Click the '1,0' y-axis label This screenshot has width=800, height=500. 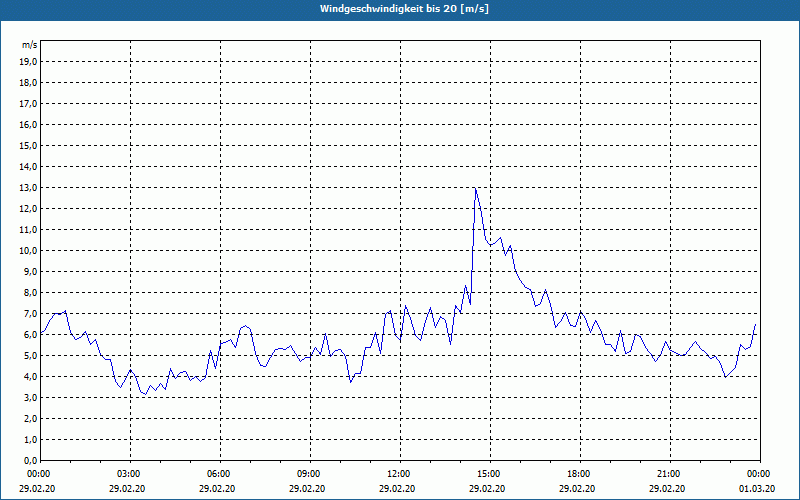tap(31, 439)
